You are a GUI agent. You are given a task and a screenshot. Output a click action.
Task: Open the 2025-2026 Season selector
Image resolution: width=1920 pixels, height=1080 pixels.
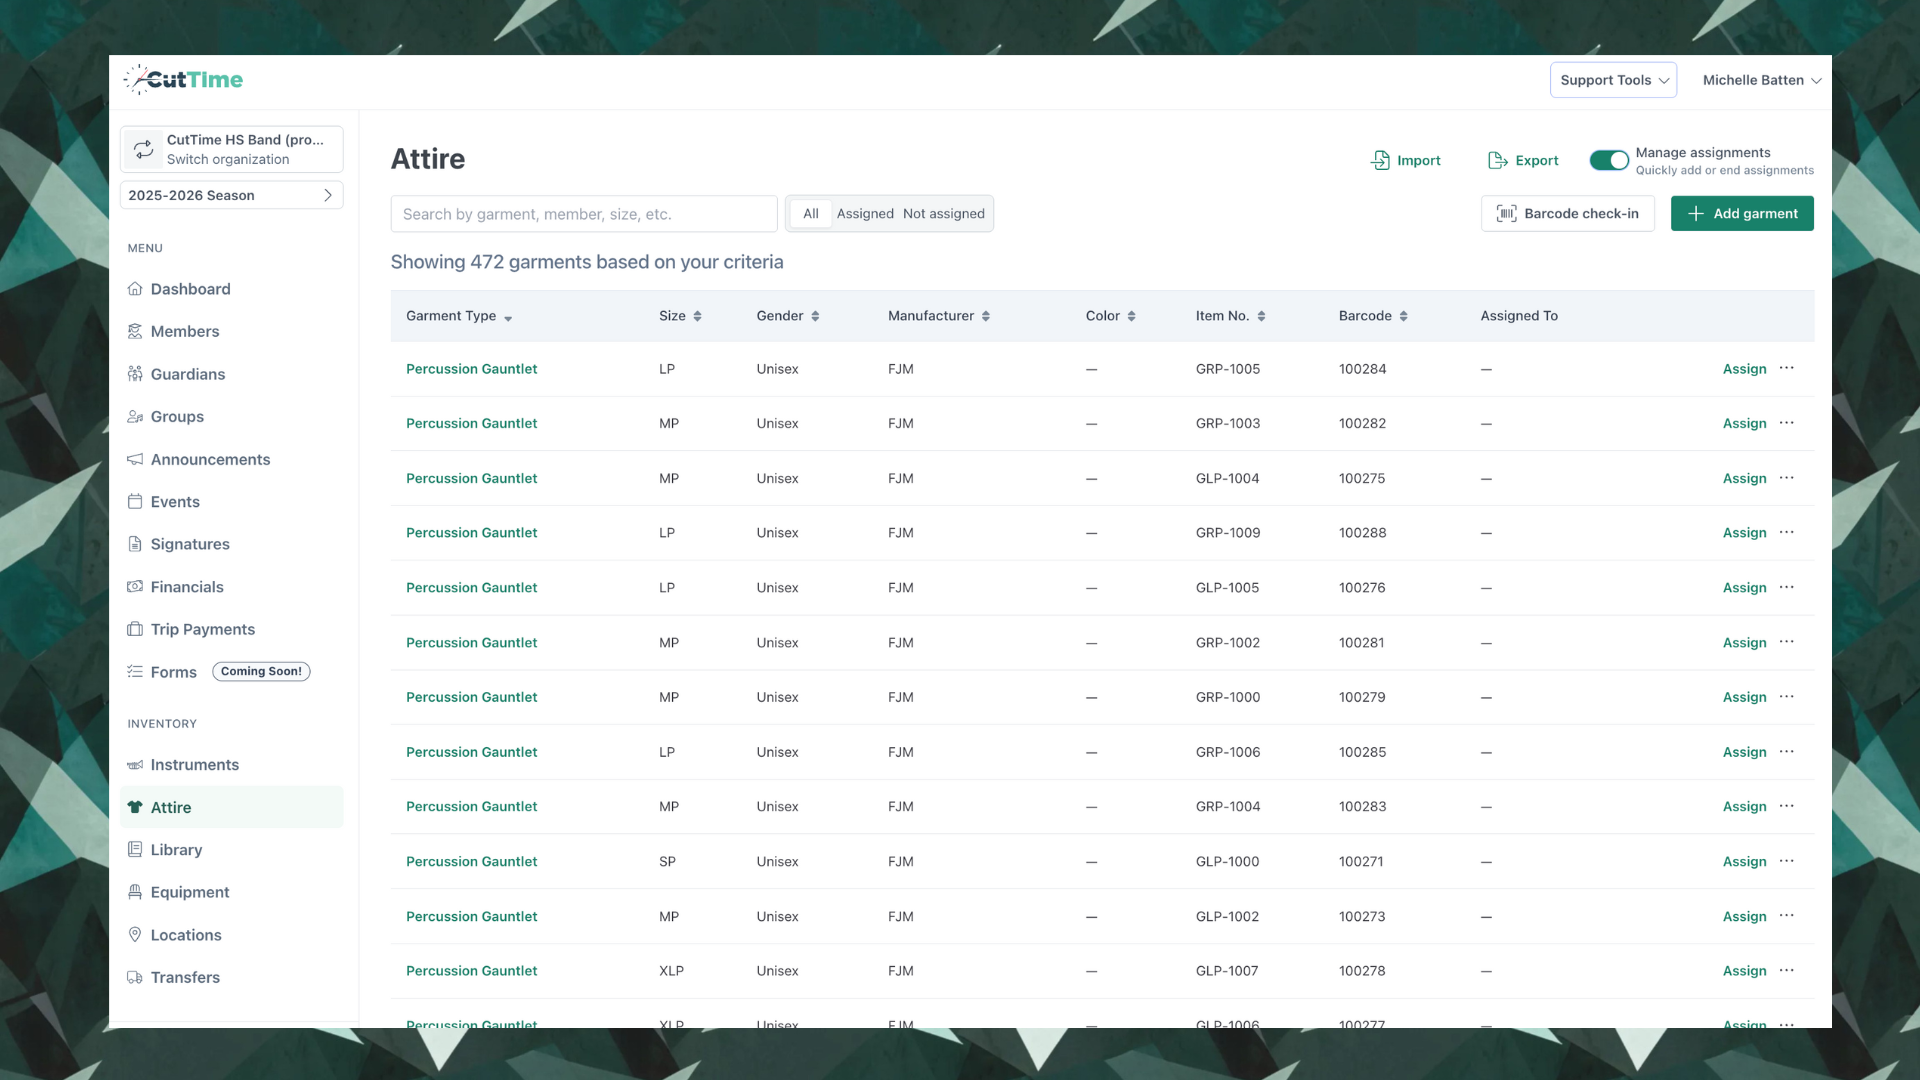[x=231, y=195]
